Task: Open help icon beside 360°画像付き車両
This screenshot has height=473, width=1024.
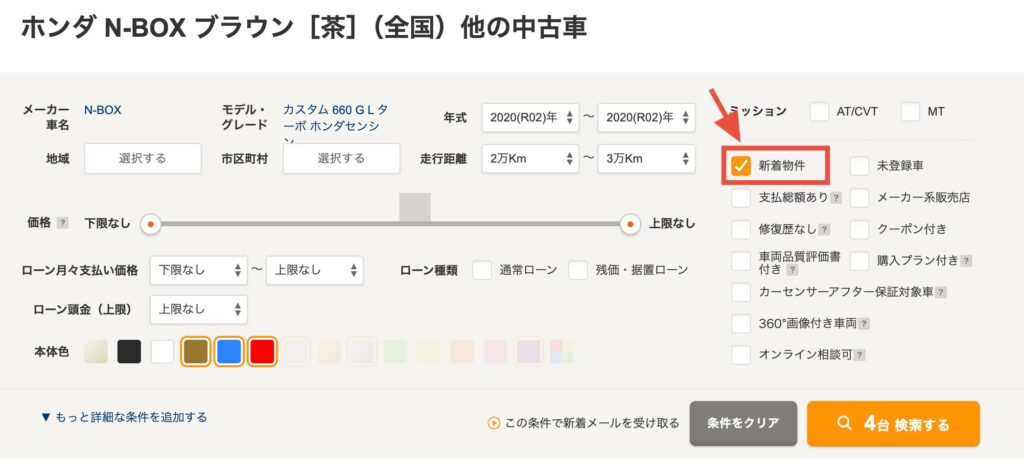Action: pyautogui.click(x=863, y=323)
